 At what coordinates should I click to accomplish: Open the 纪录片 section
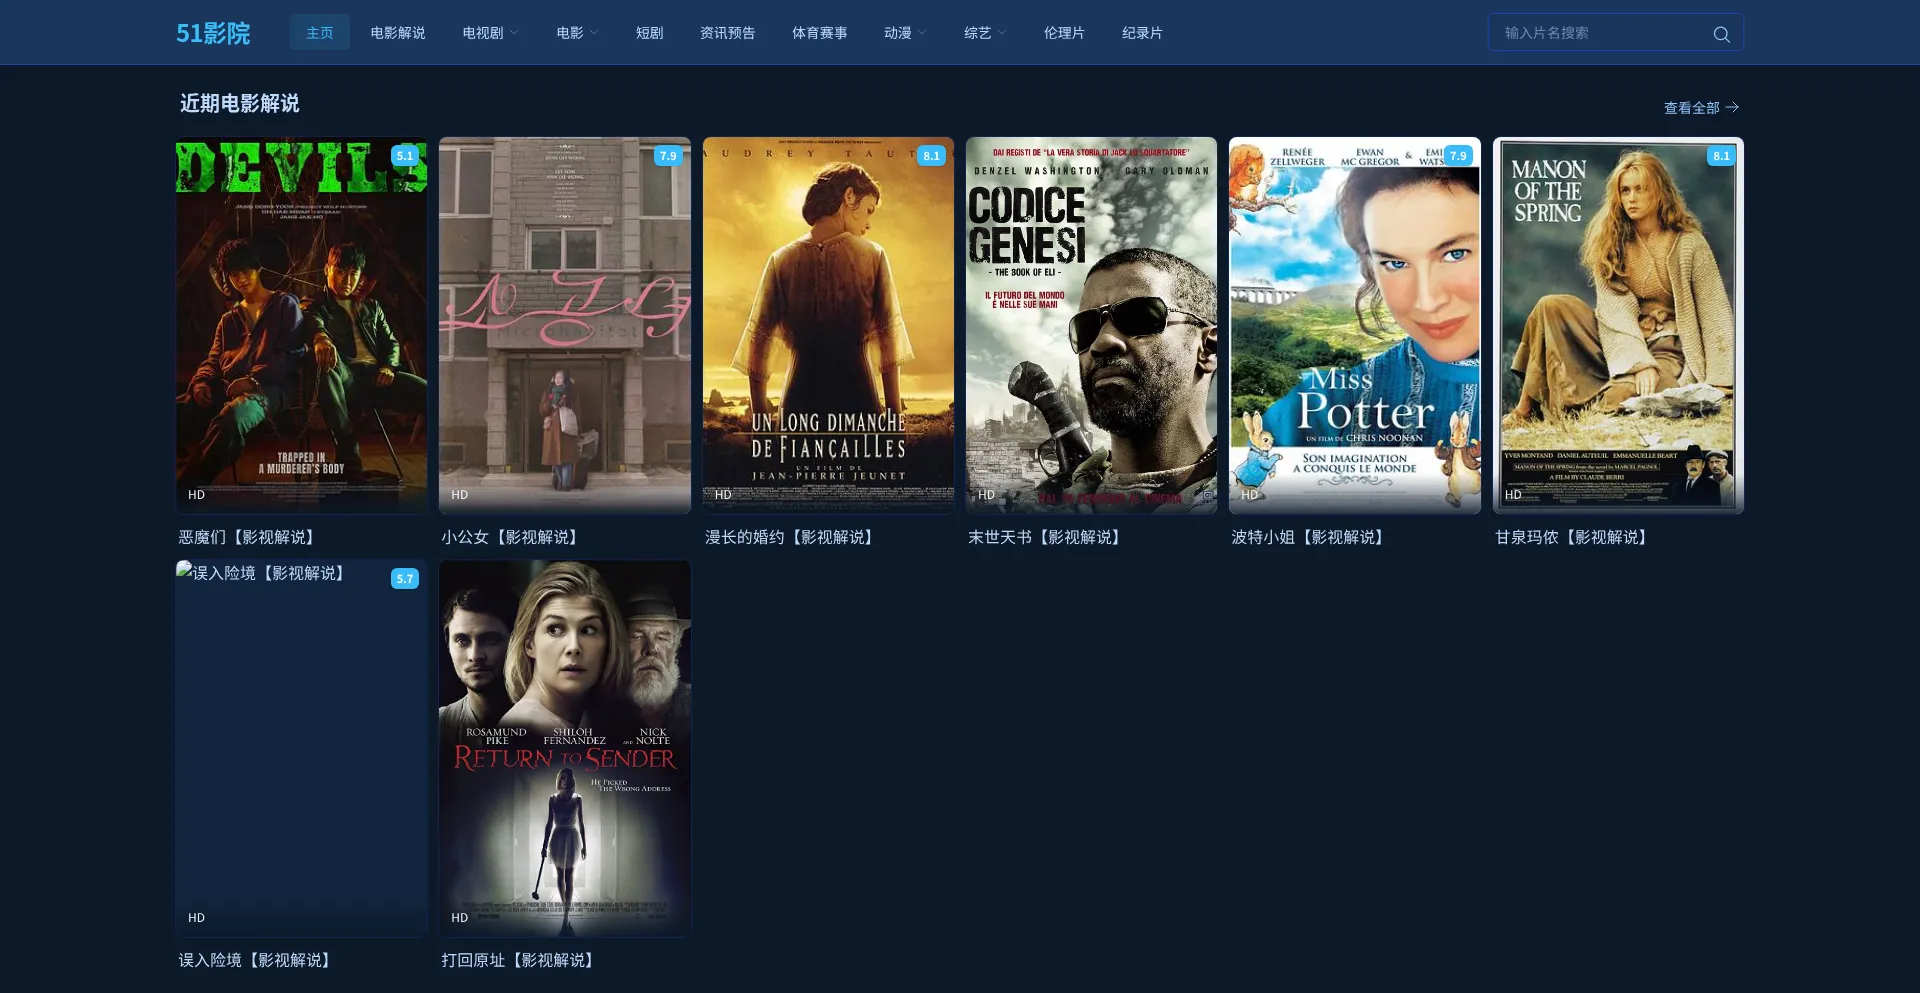[x=1142, y=33]
